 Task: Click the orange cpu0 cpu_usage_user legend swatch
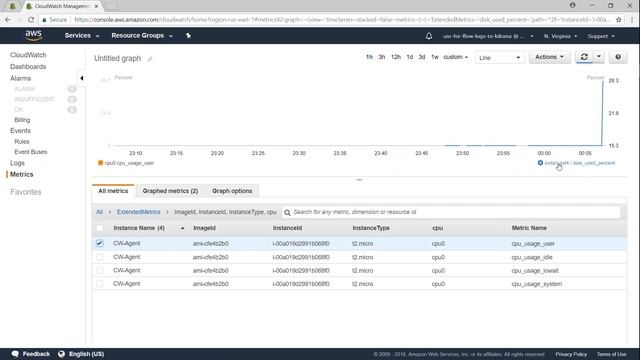pyautogui.click(x=100, y=163)
